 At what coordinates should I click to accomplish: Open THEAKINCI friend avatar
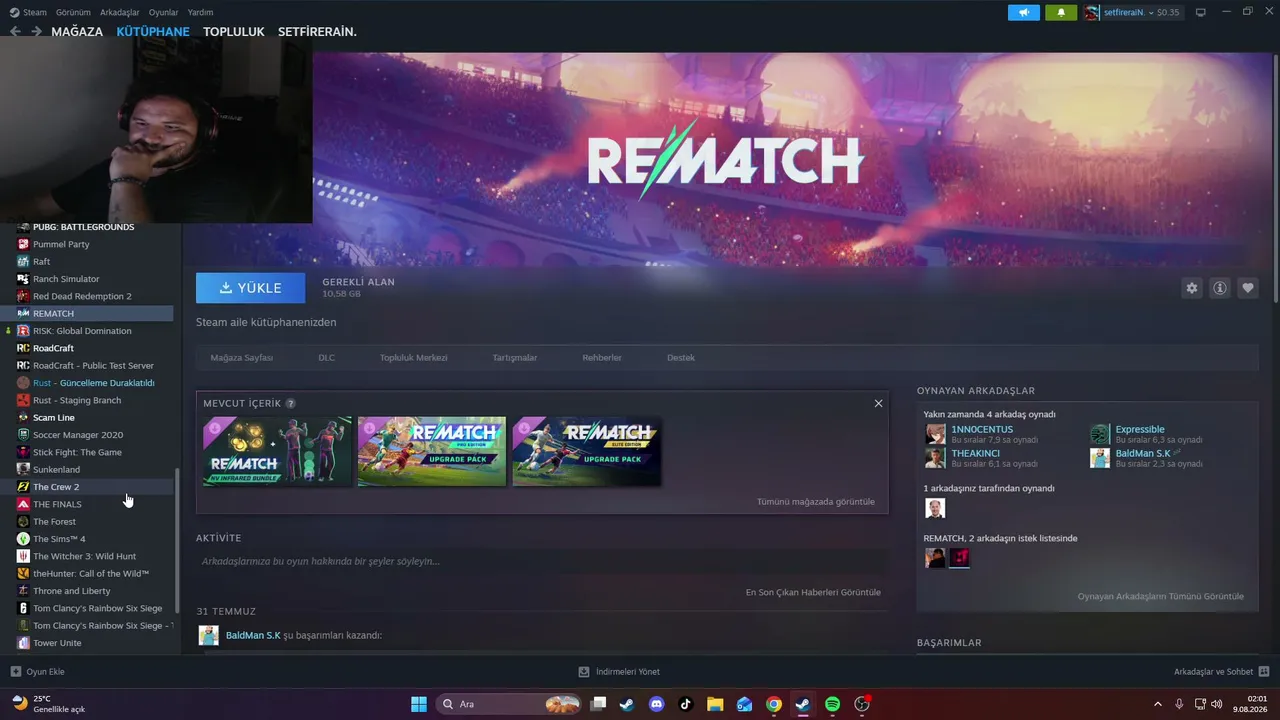point(935,458)
